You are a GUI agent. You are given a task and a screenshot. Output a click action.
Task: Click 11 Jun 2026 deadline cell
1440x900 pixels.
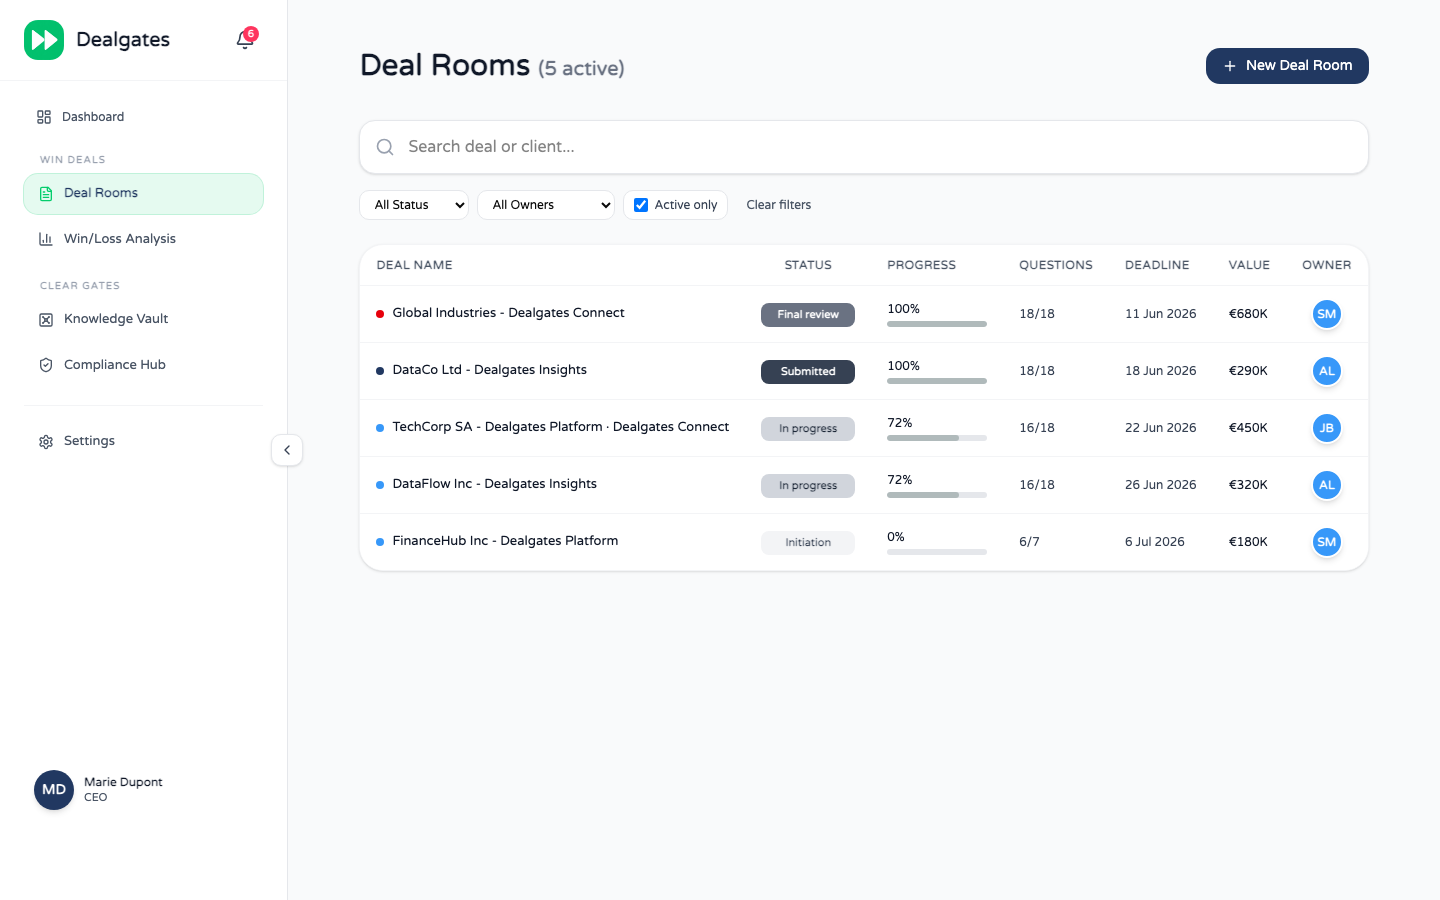(1160, 314)
